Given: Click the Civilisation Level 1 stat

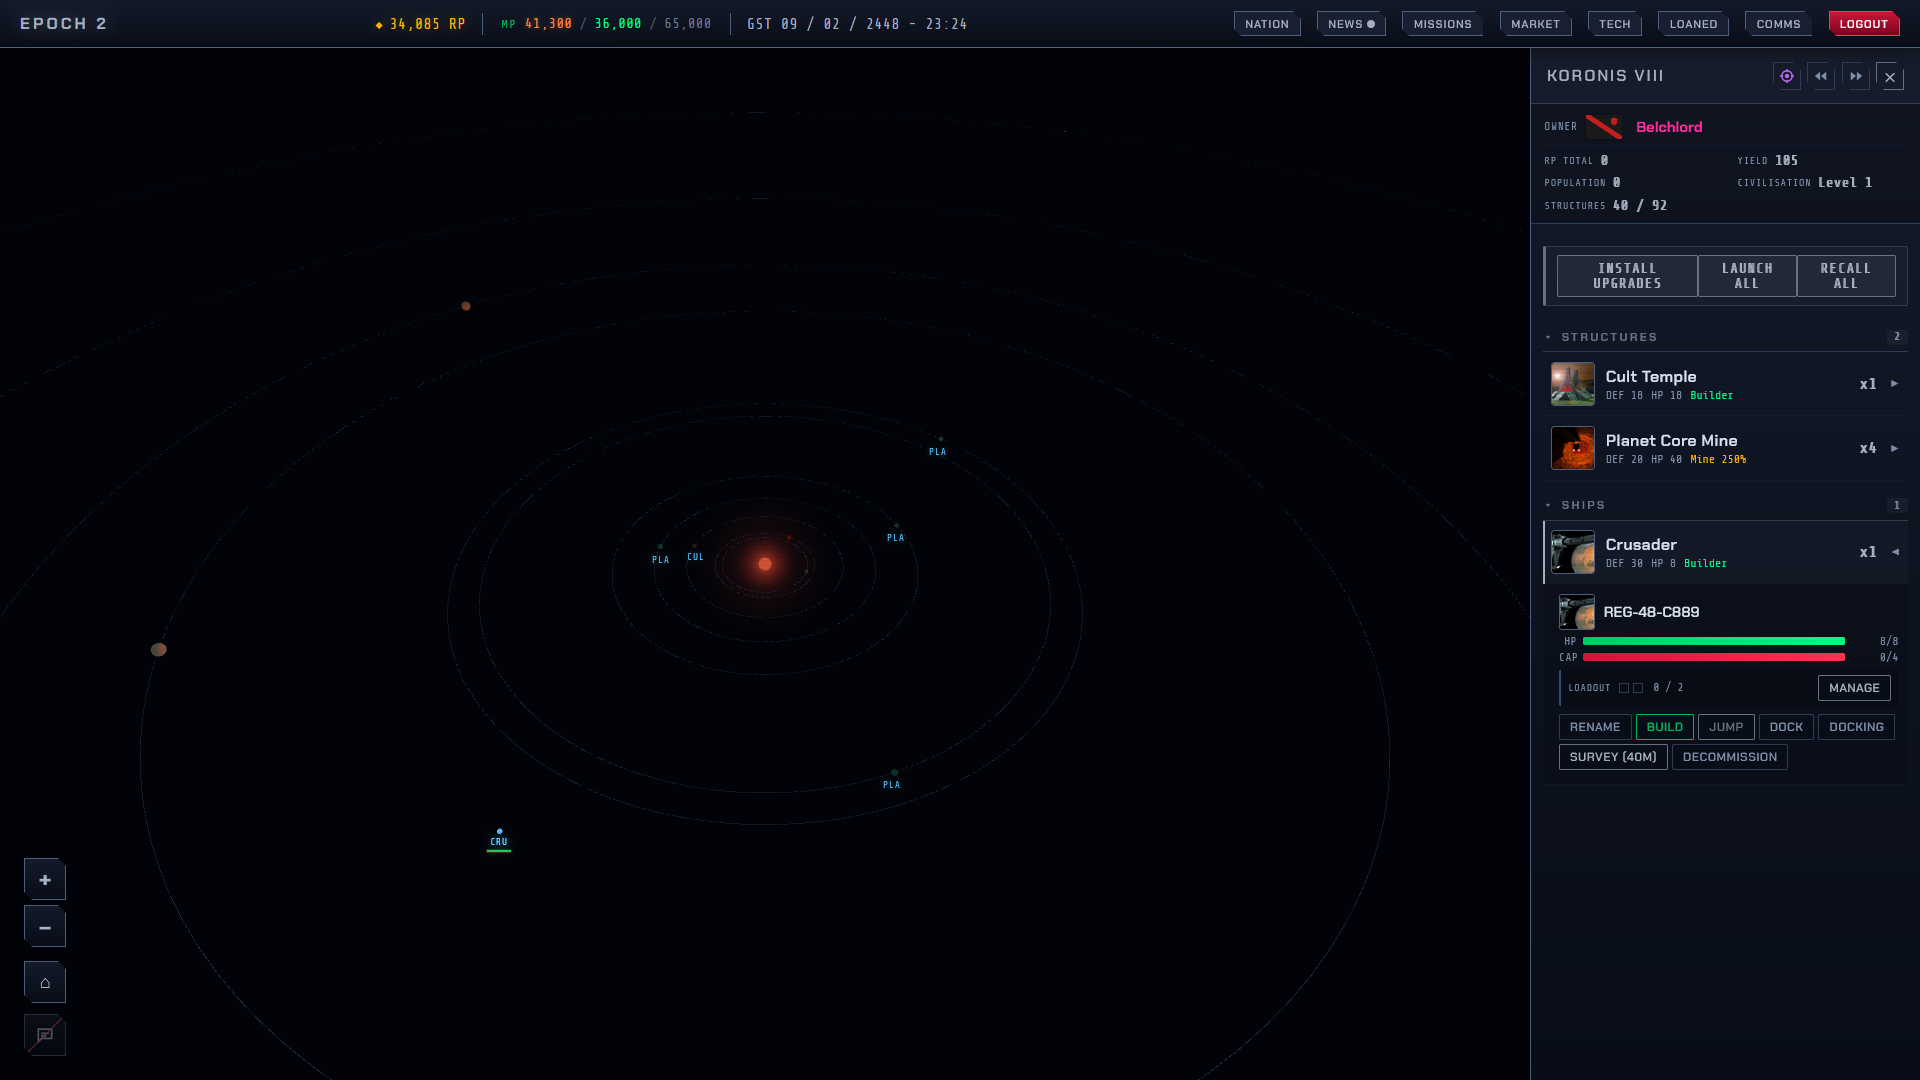Looking at the screenshot, I should pyautogui.click(x=1805, y=182).
